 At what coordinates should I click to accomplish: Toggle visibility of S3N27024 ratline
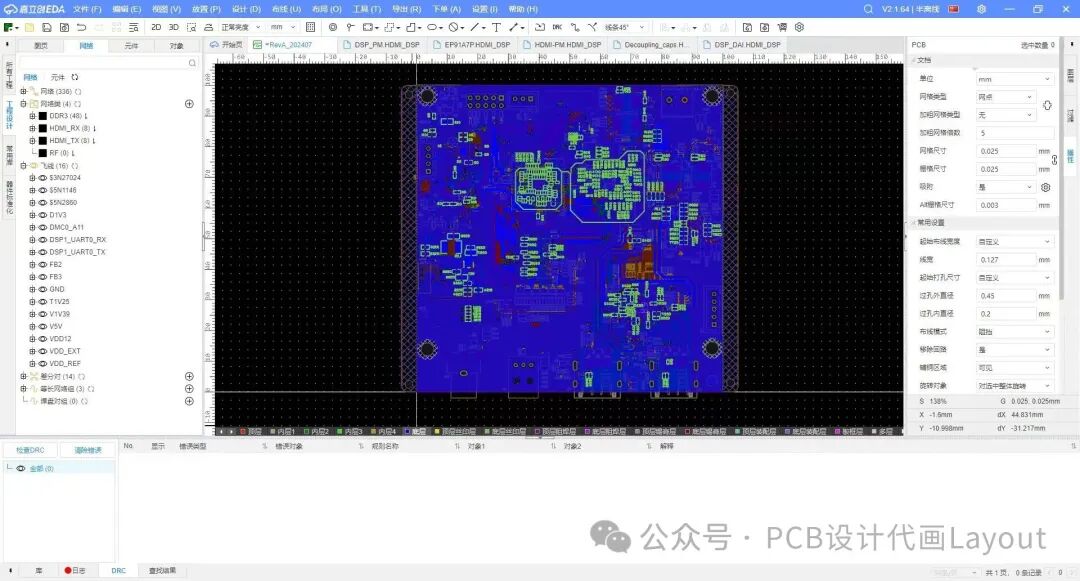tap(43, 178)
